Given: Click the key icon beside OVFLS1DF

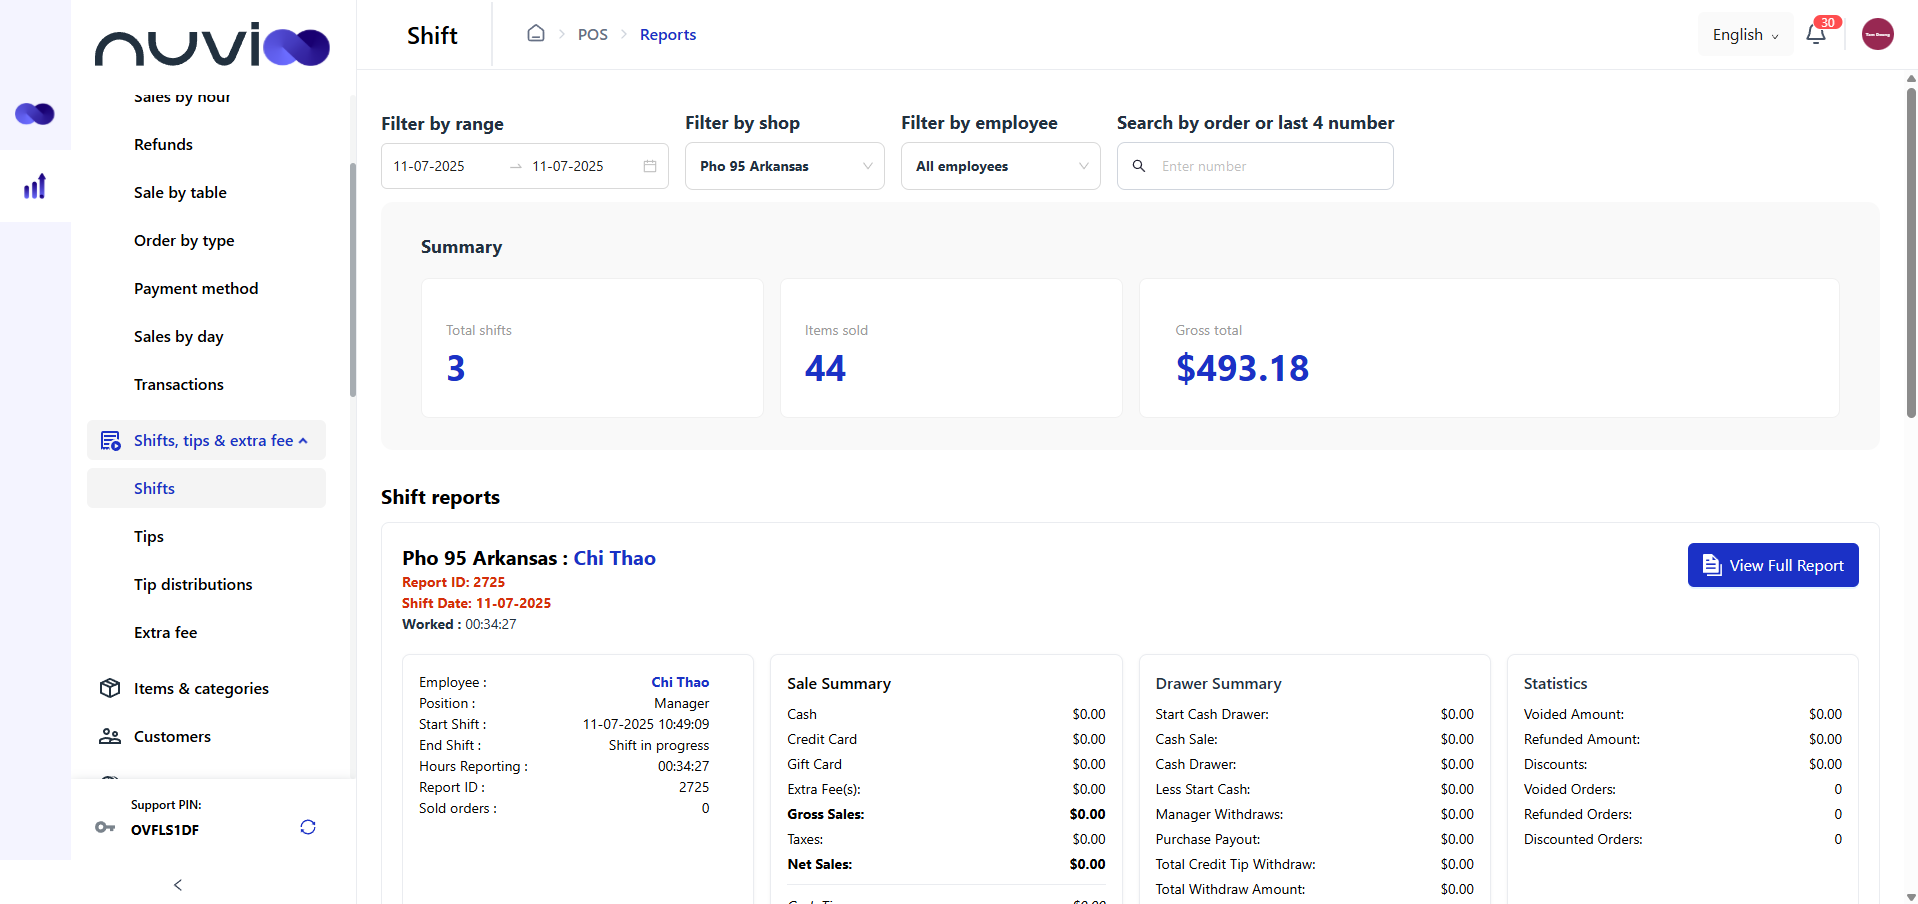Looking at the screenshot, I should (104, 828).
